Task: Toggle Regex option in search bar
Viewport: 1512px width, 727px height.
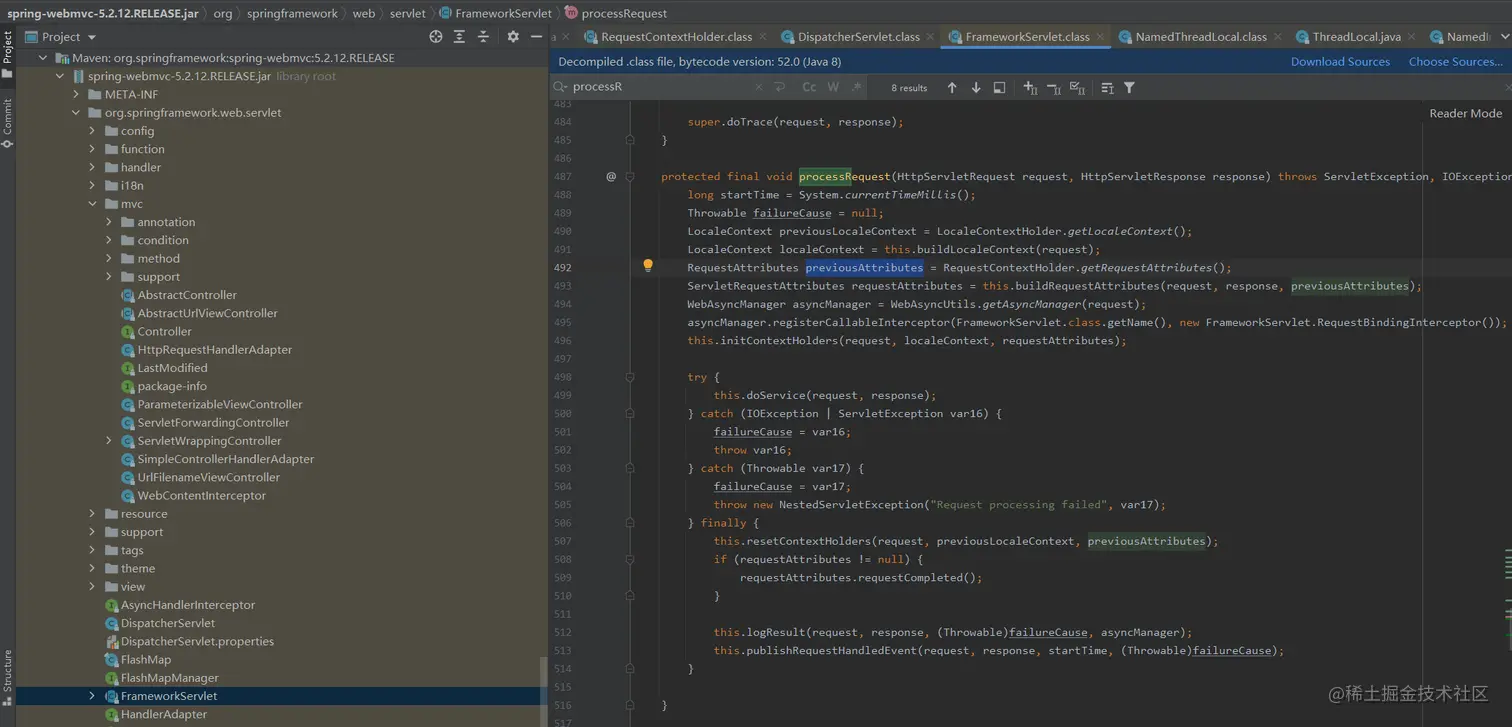Action: coord(856,87)
